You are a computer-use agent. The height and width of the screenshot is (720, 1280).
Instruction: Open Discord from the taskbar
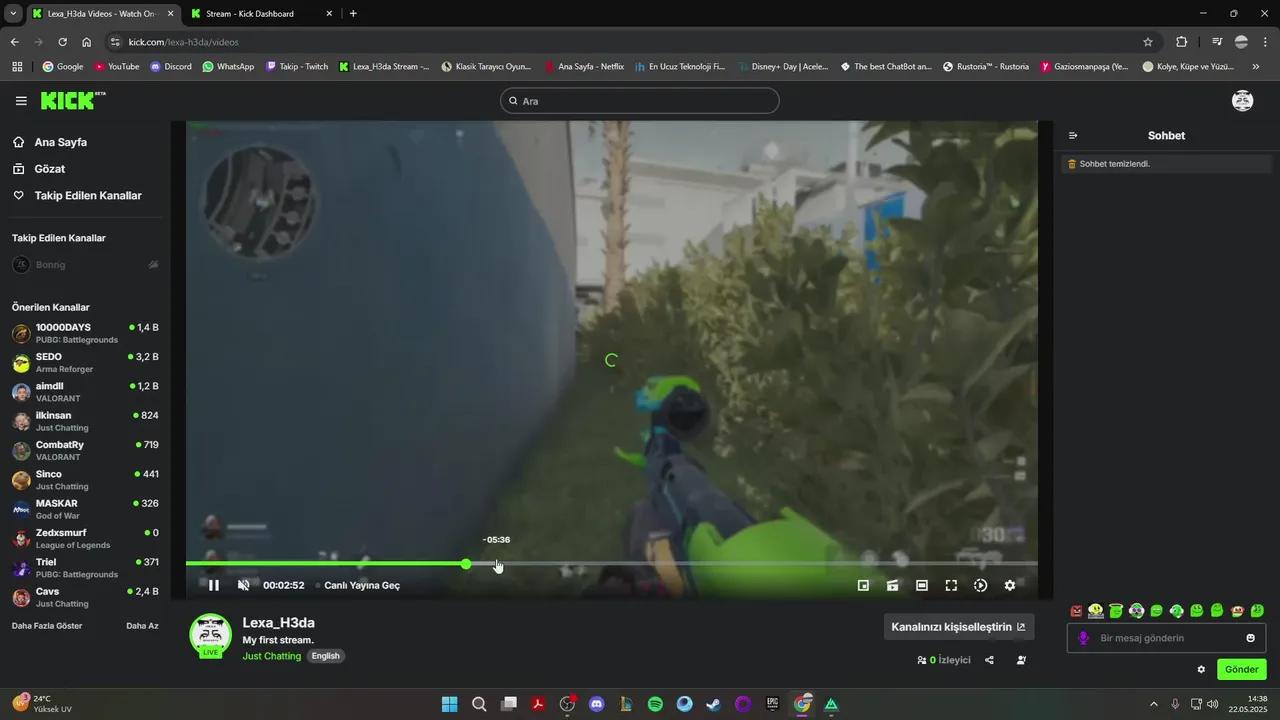pyautogui.click(x=597, y=704)
